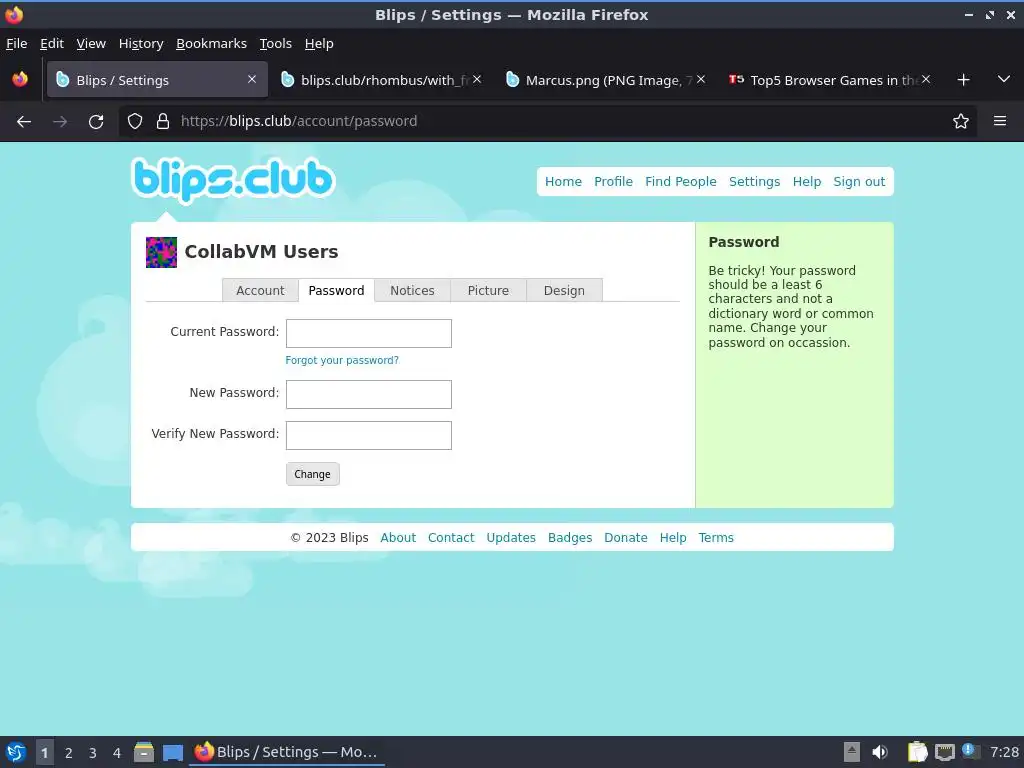Click the blips.club logo
The height and width of the screenshot is (768, 1024).
coord(233,179)
